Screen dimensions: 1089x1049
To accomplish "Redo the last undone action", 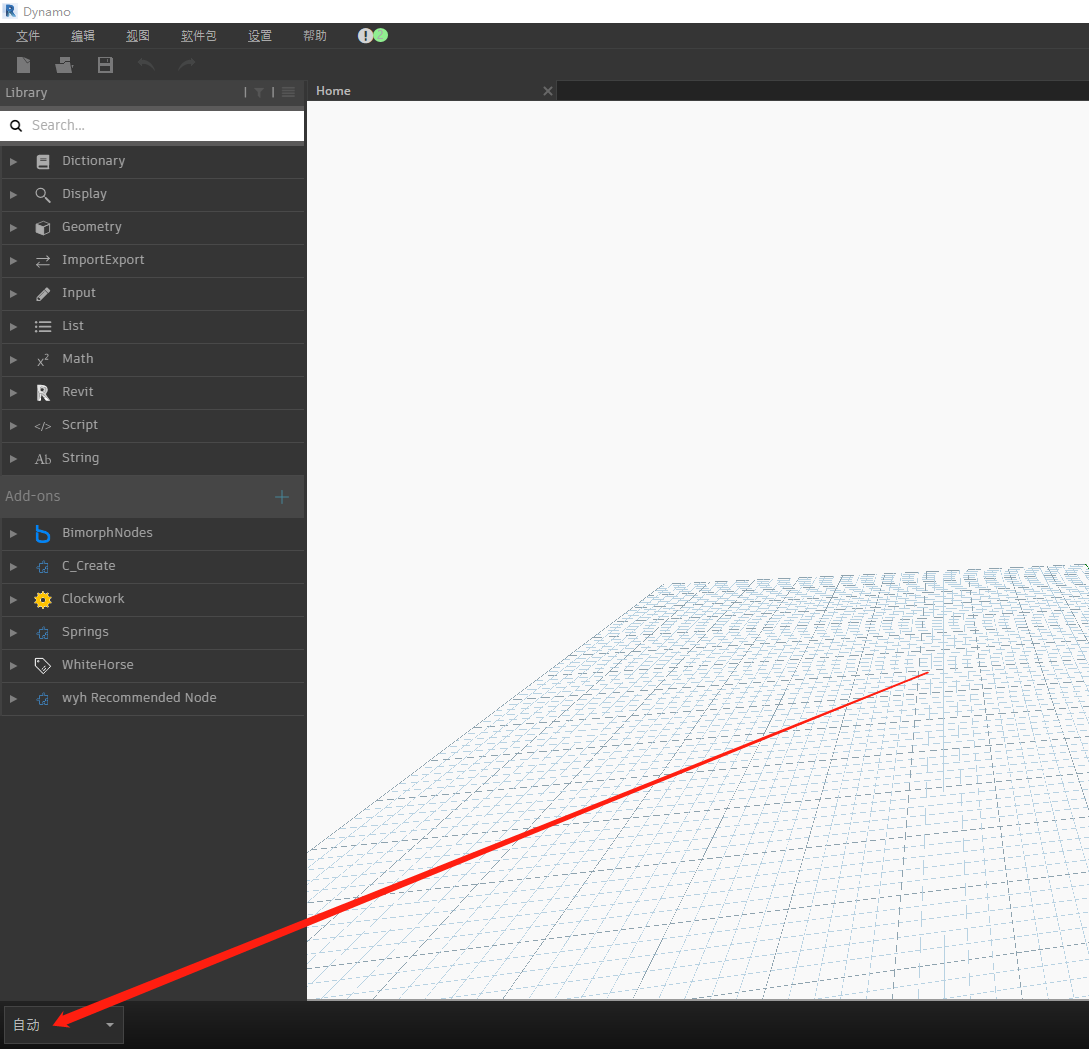I will coord(187,65).
